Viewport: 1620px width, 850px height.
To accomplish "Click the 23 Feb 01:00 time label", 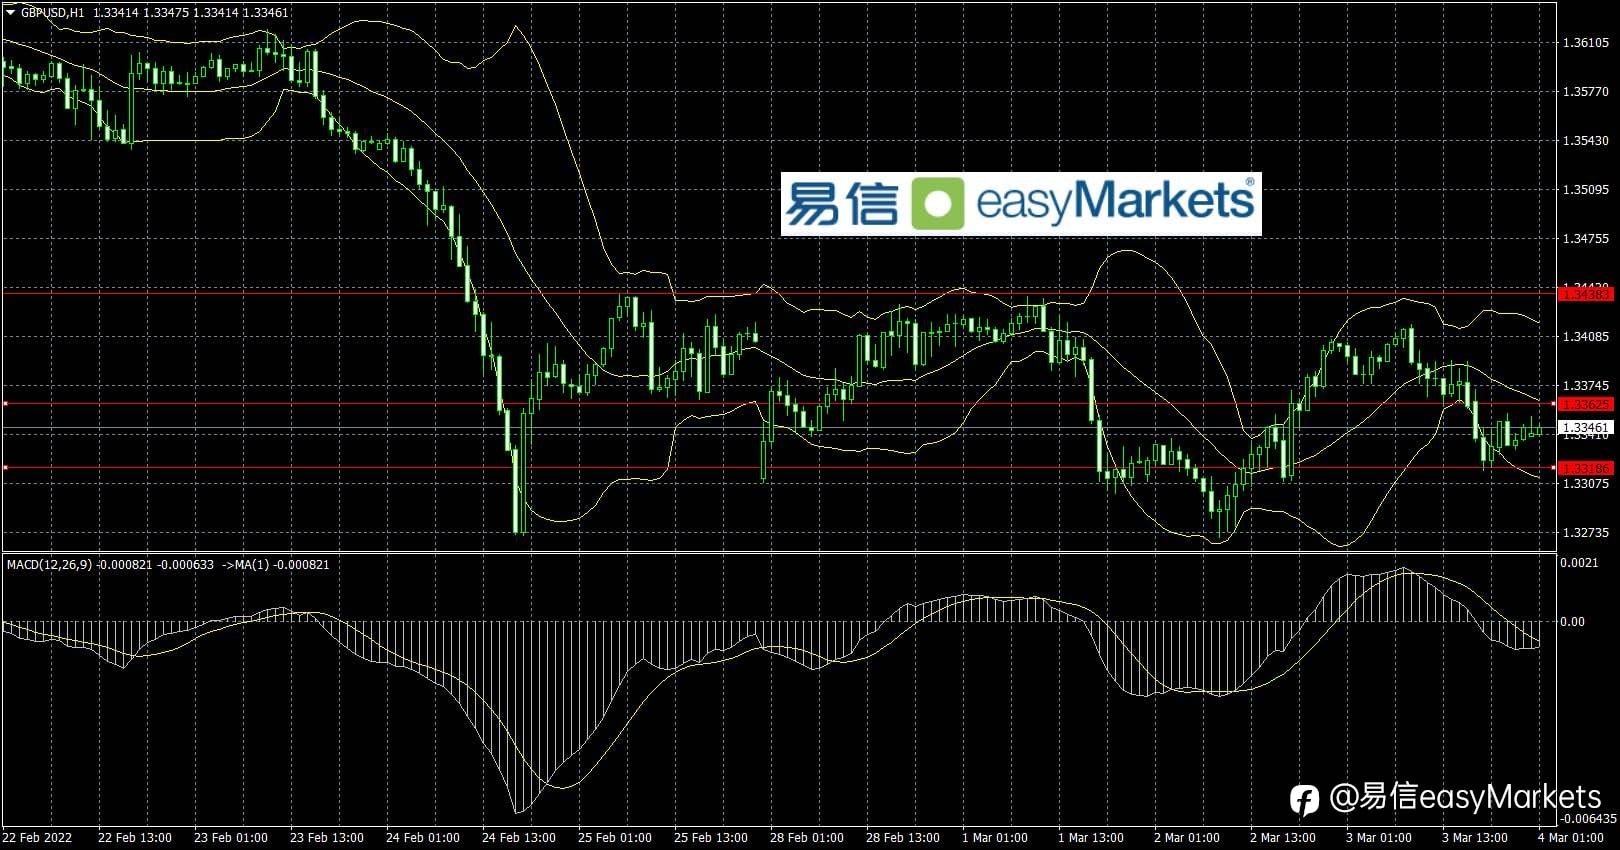I will coord(230,838).
